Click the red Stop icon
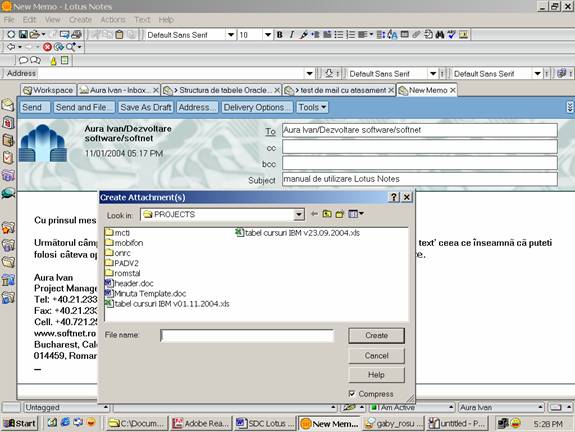 pyautogui.click(x=47, y=47)
